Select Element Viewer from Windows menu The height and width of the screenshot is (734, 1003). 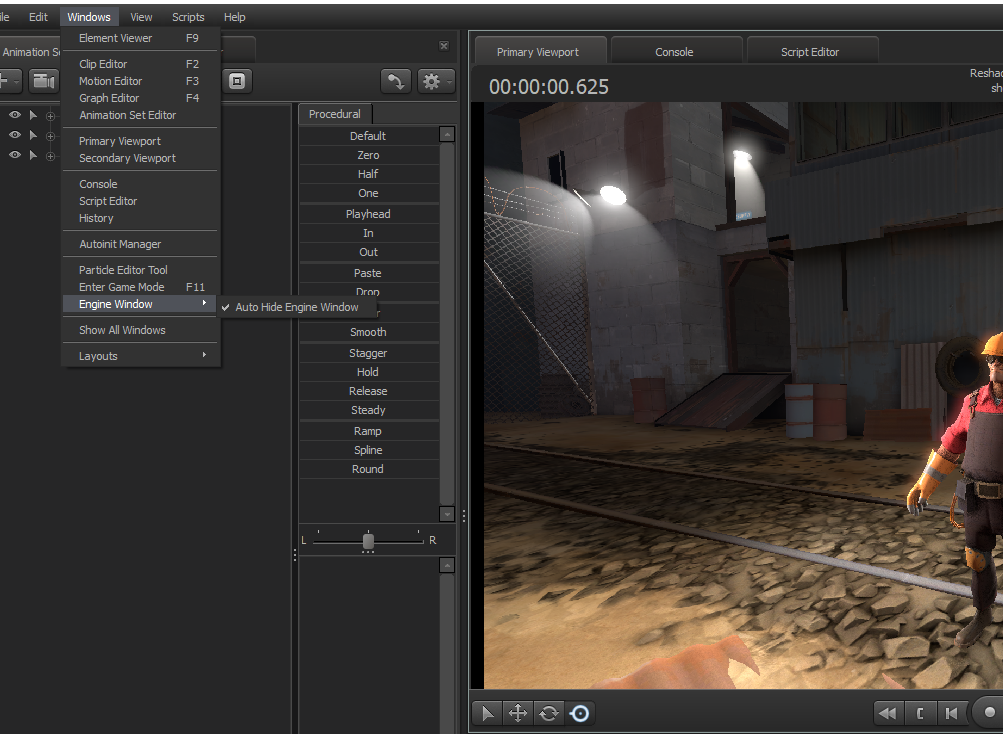tap(140, 38)
